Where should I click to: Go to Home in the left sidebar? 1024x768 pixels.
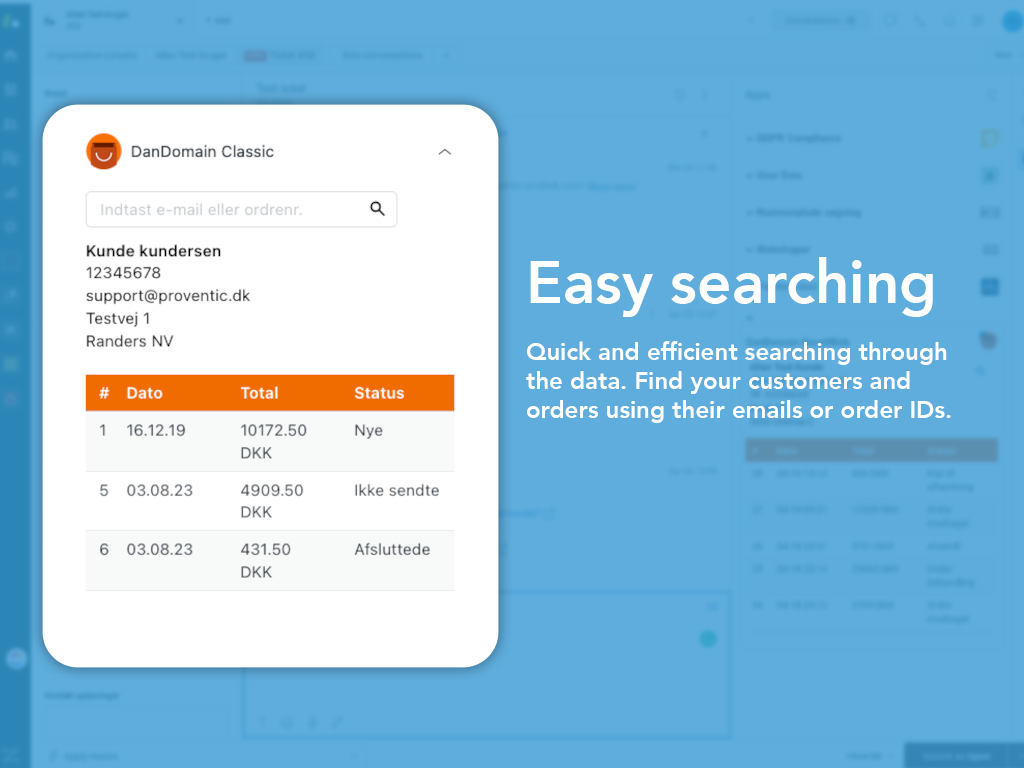[11, 56]
